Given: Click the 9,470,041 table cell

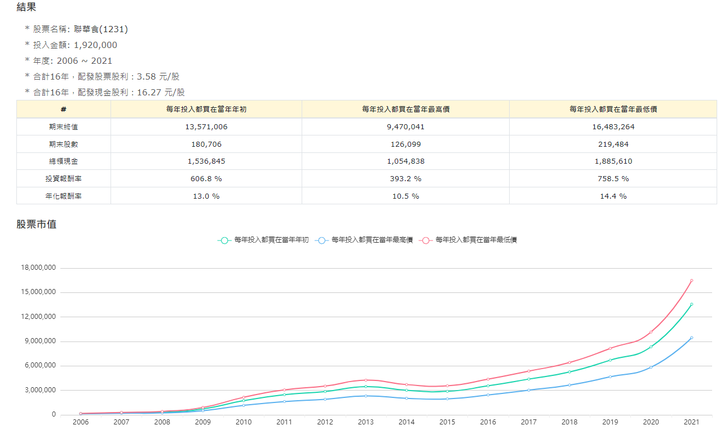Looking at the screenshot, I should 405,127.
